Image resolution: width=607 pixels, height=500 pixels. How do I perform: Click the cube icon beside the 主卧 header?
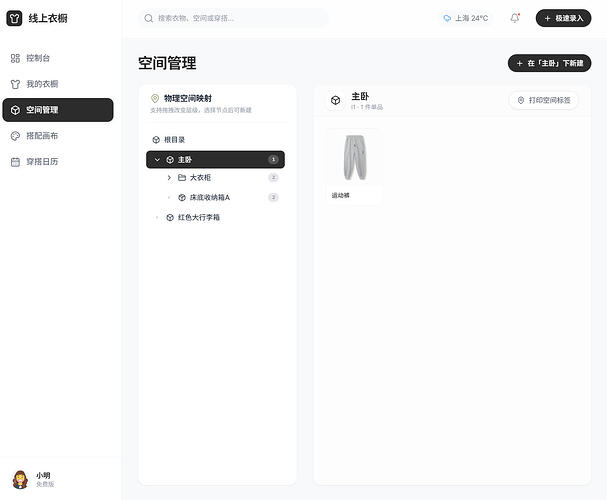coord(336,101)
